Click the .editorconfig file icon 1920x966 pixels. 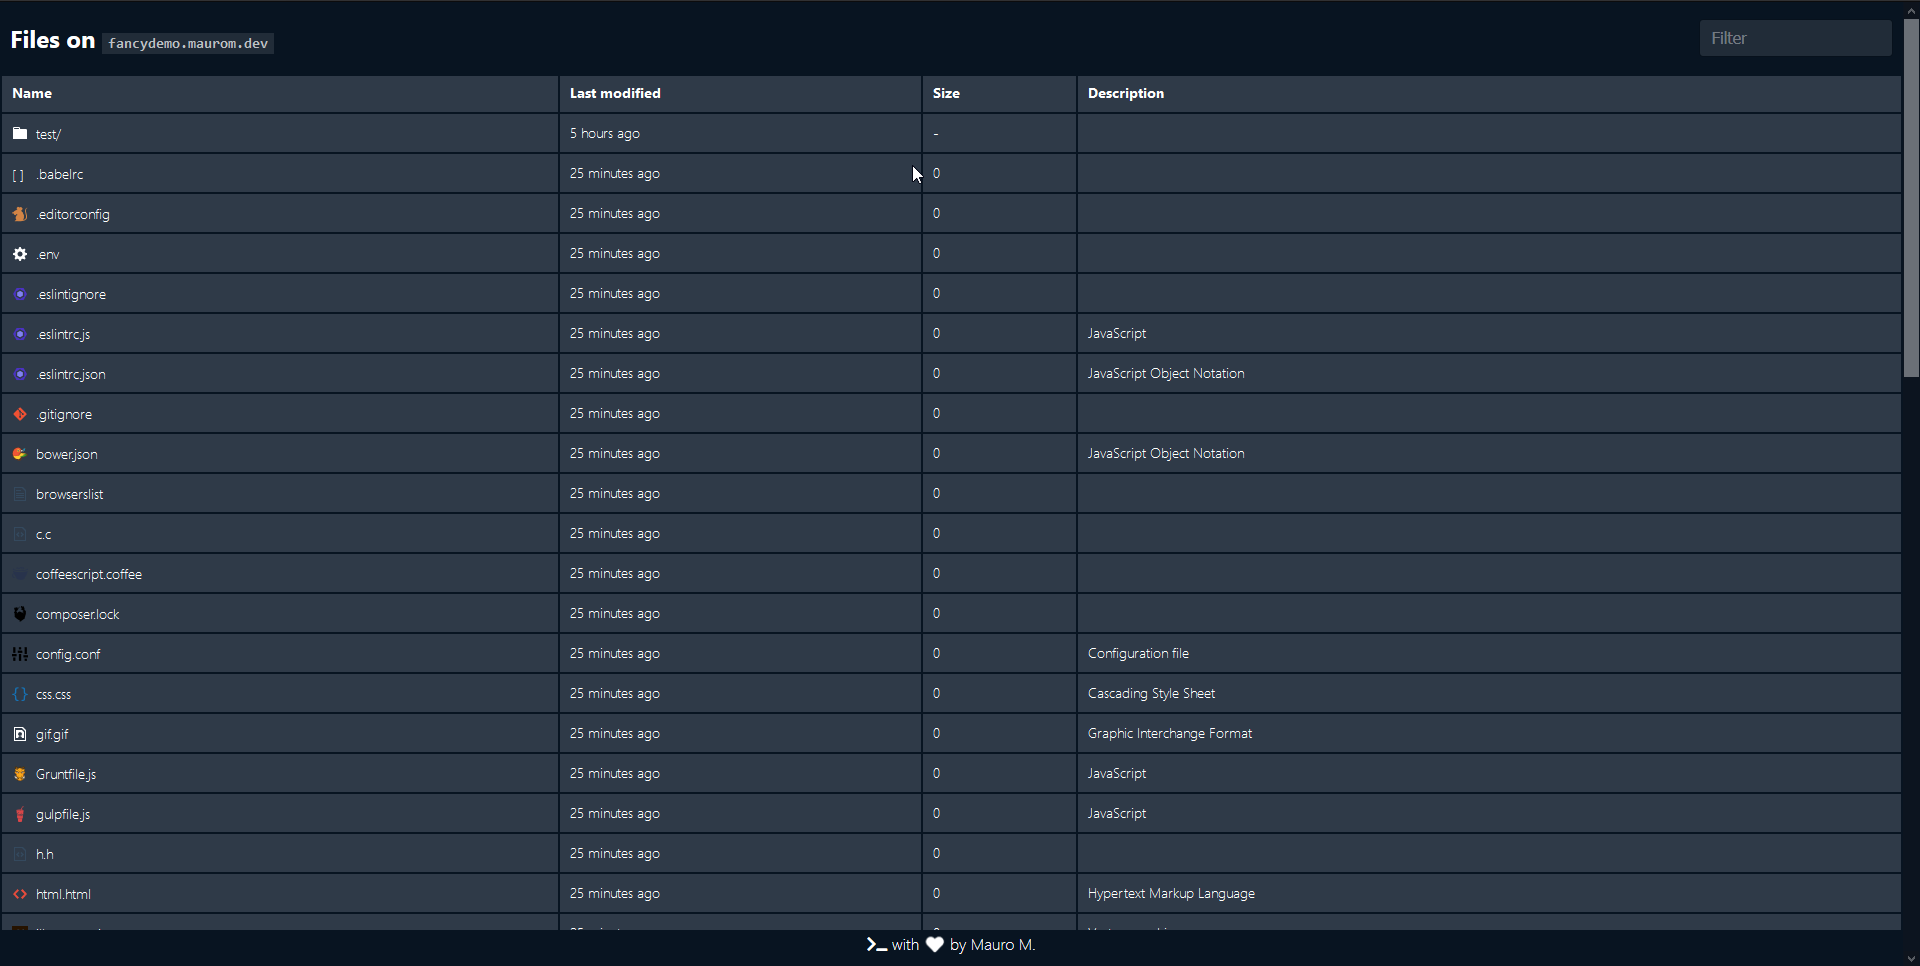coord(20,214)
